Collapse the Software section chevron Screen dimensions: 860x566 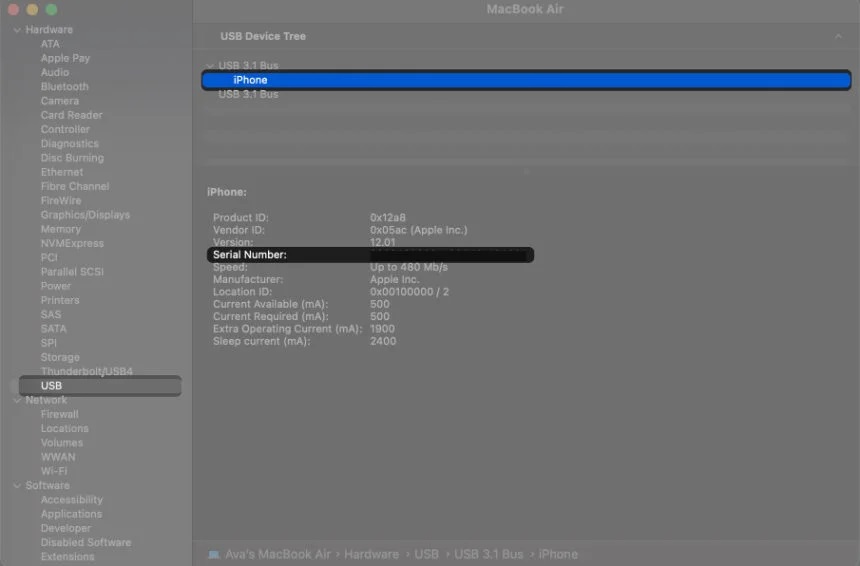[16, 486]
